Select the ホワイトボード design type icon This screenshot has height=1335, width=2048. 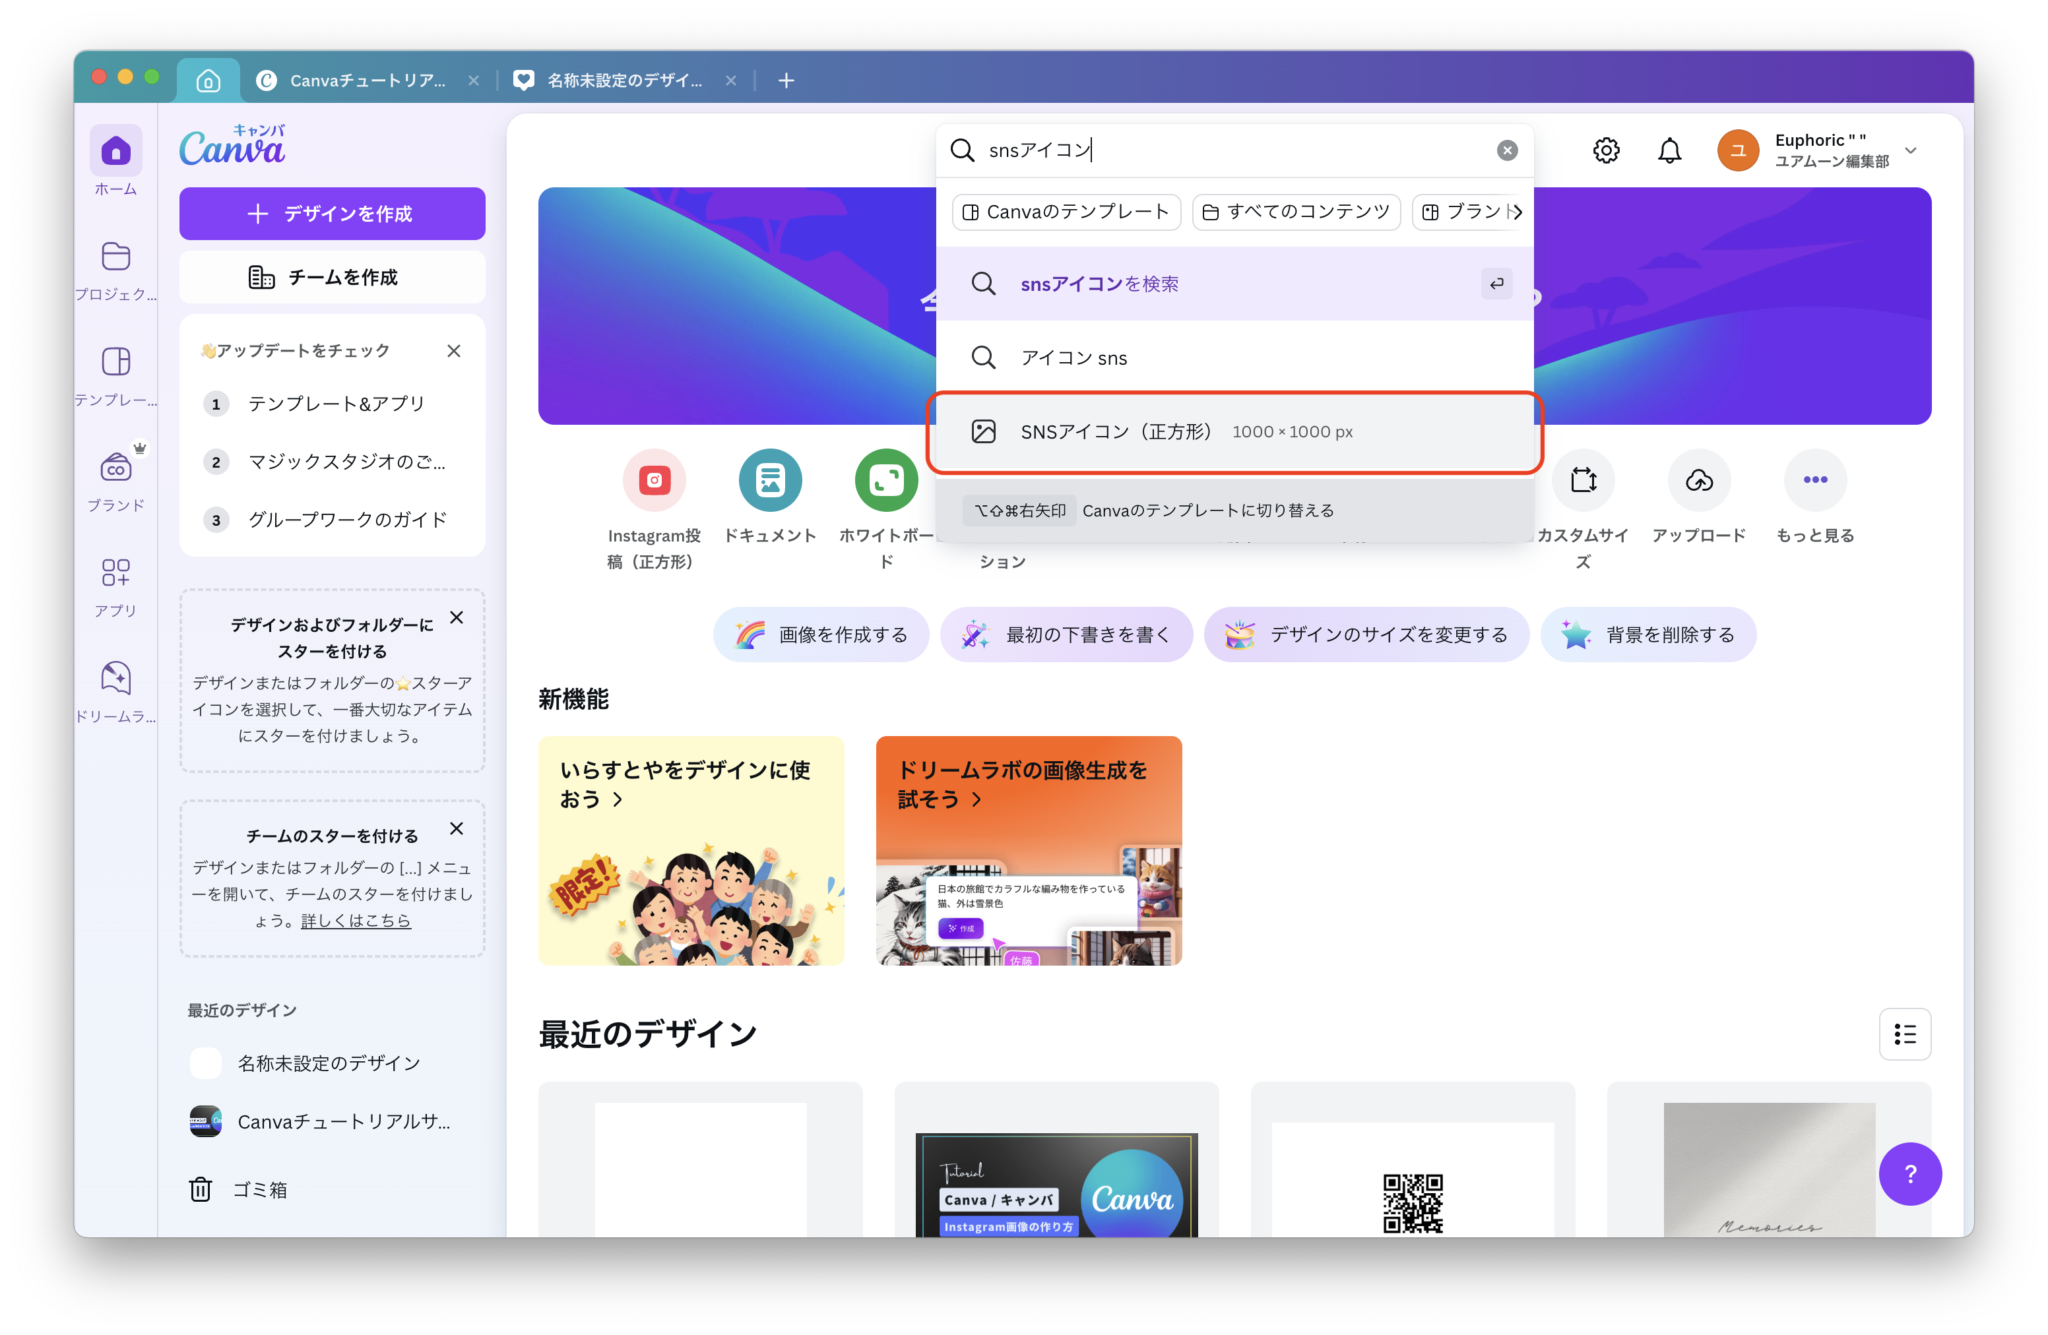(884, 480)
